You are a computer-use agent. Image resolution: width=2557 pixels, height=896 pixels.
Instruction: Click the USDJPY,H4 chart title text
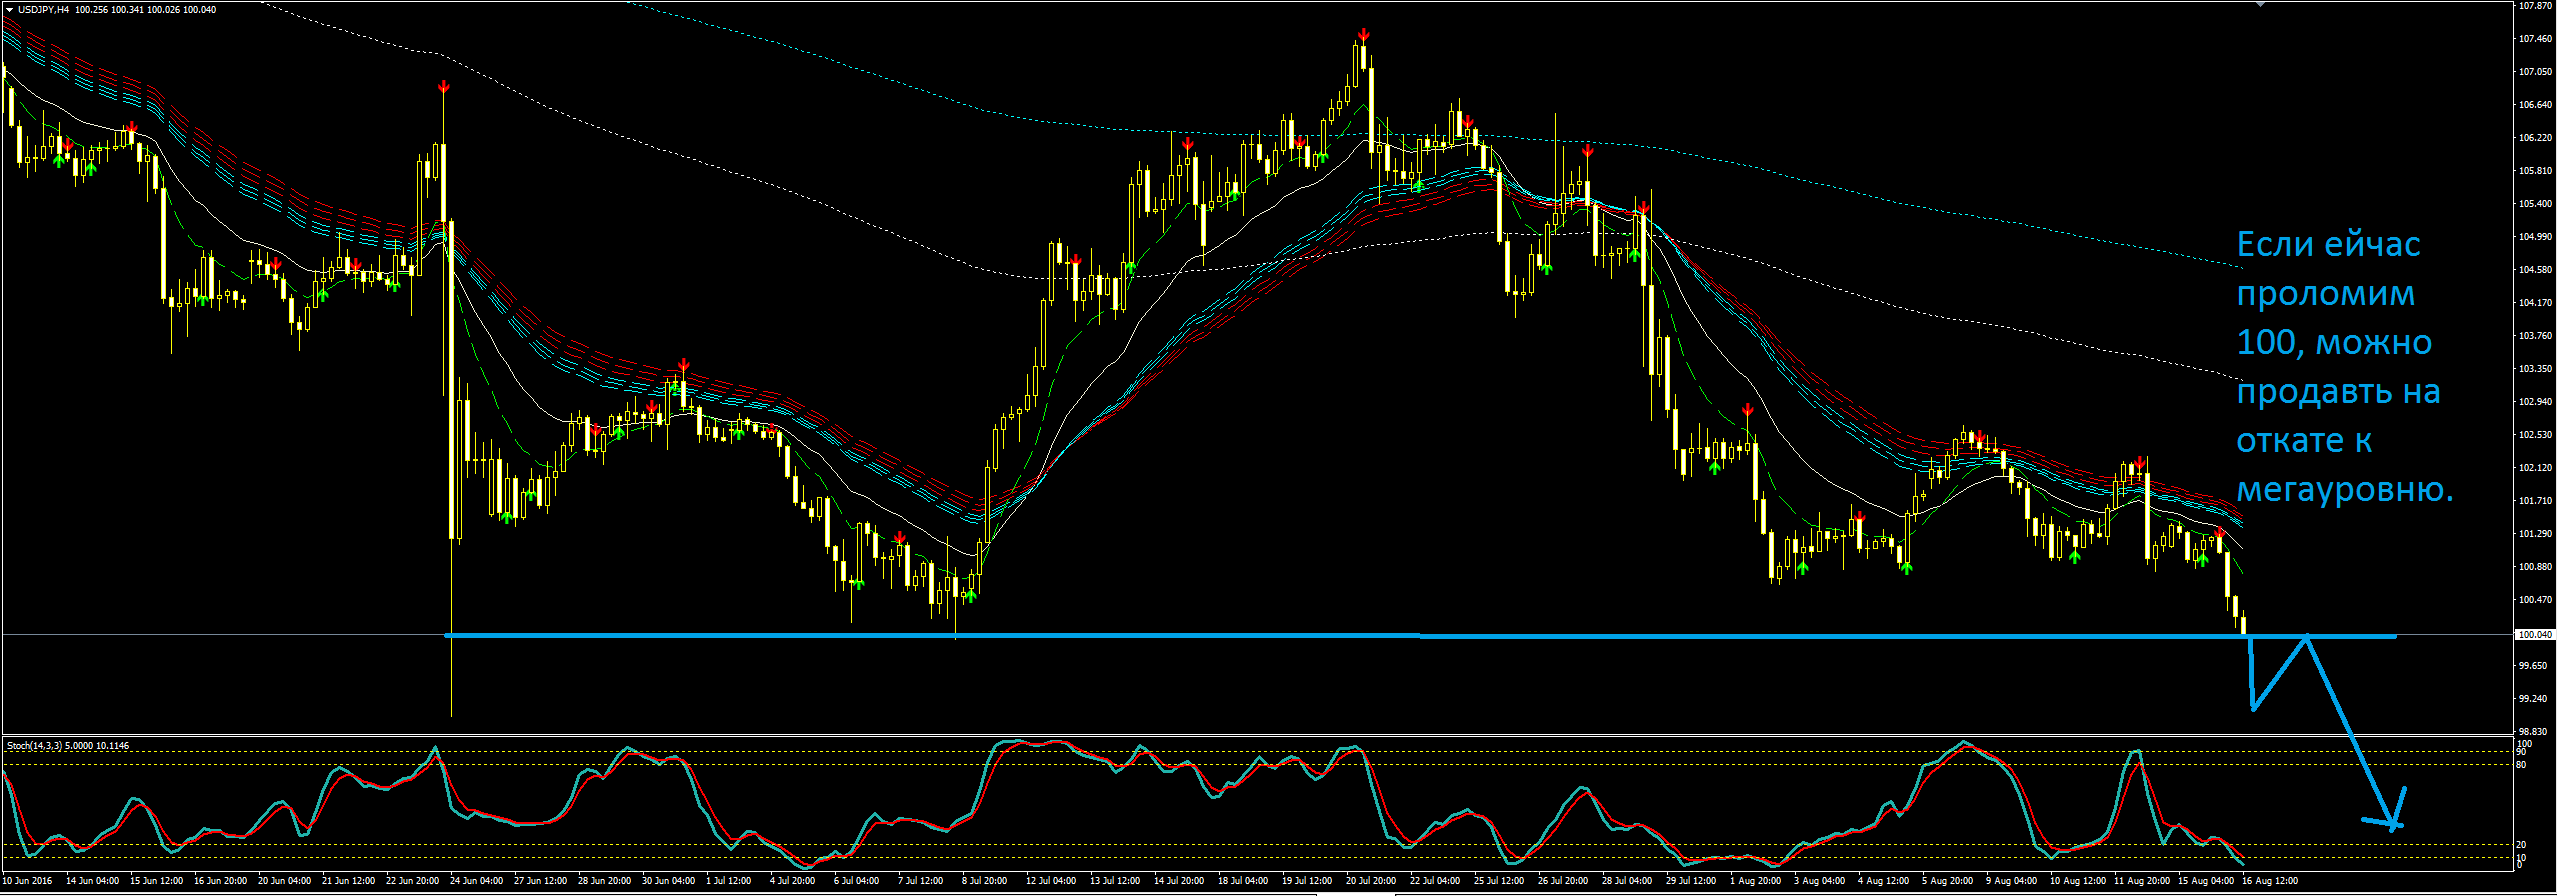click(44, 10)
